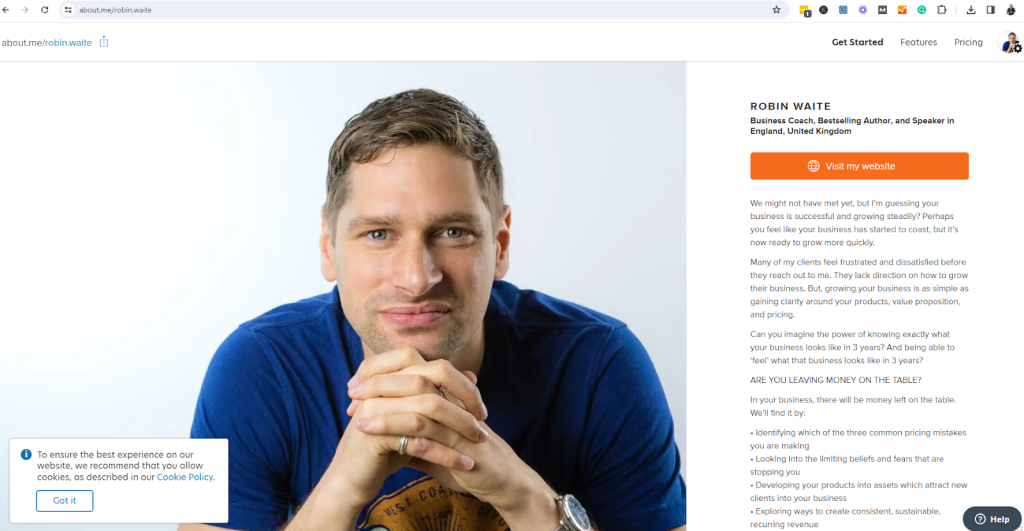Viewport: 1024px width, 531px height.
Task: Open the browser downloads icon
Action: pos(971,10)
